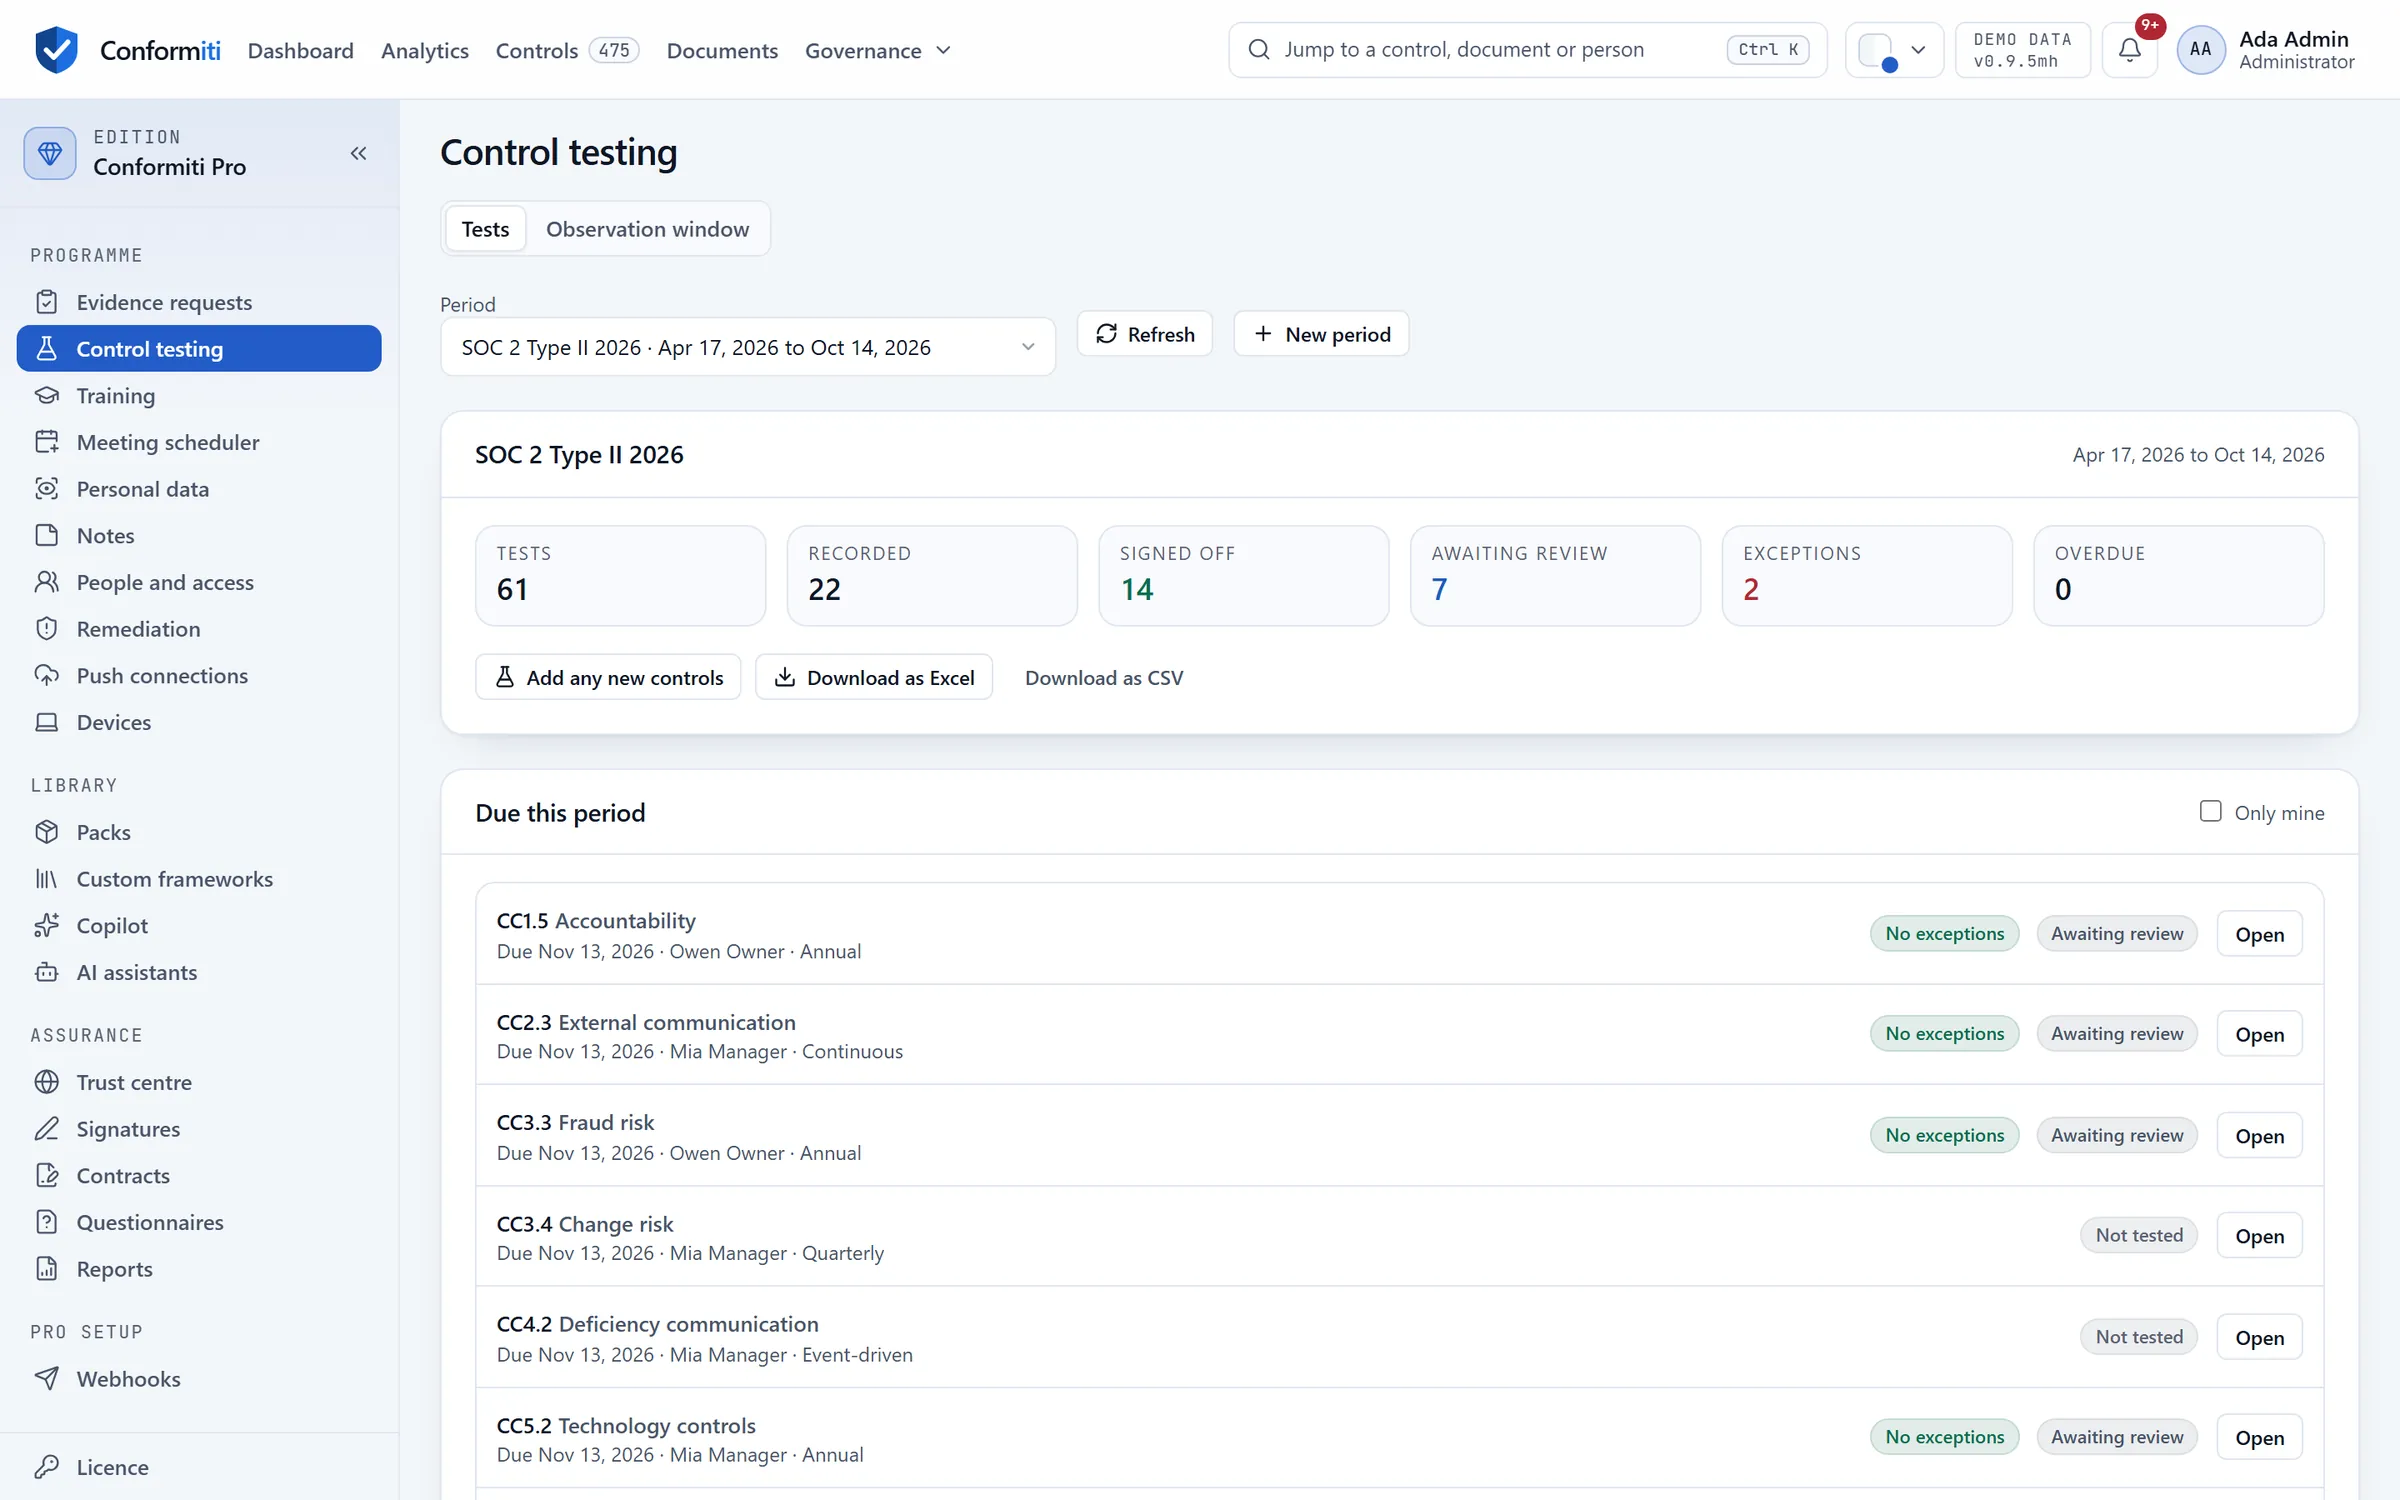Click CC5.2 Technology controls title

click(626, 1425)
